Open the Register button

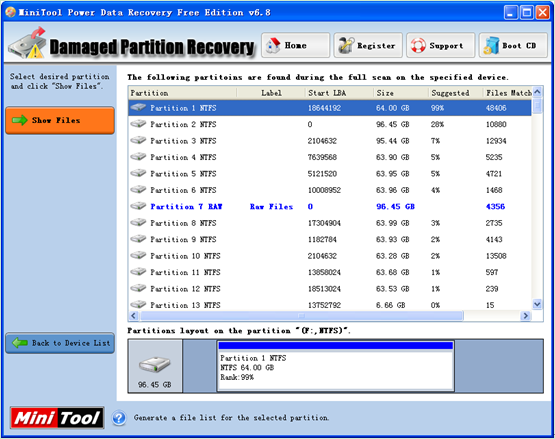point(368,45)
